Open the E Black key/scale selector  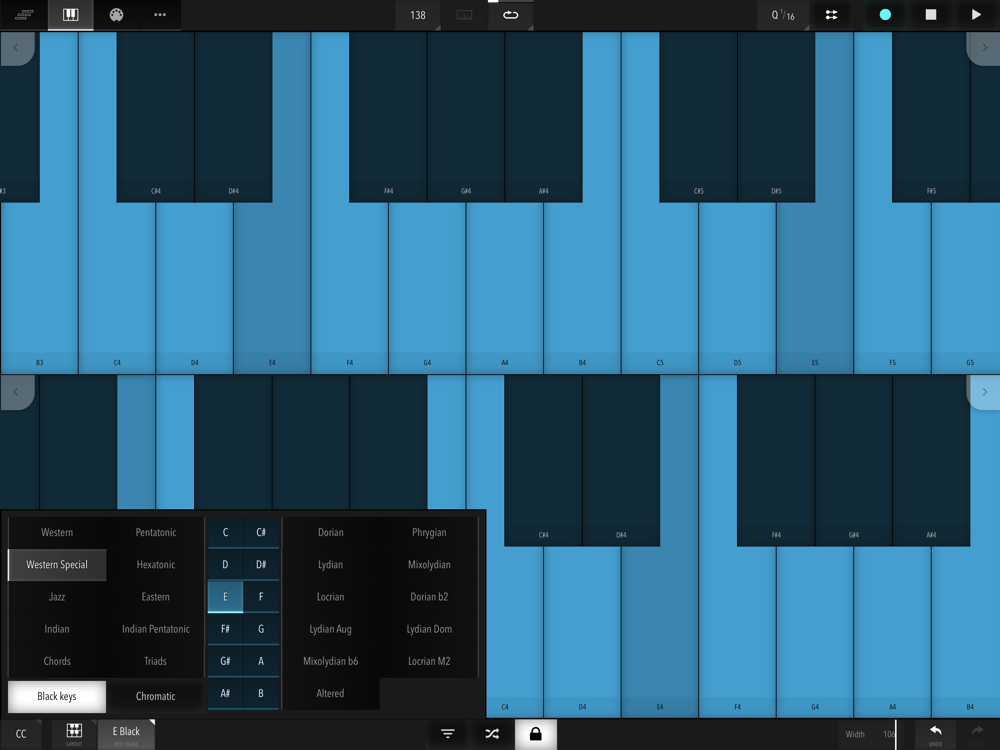click(x=126, y=734)
